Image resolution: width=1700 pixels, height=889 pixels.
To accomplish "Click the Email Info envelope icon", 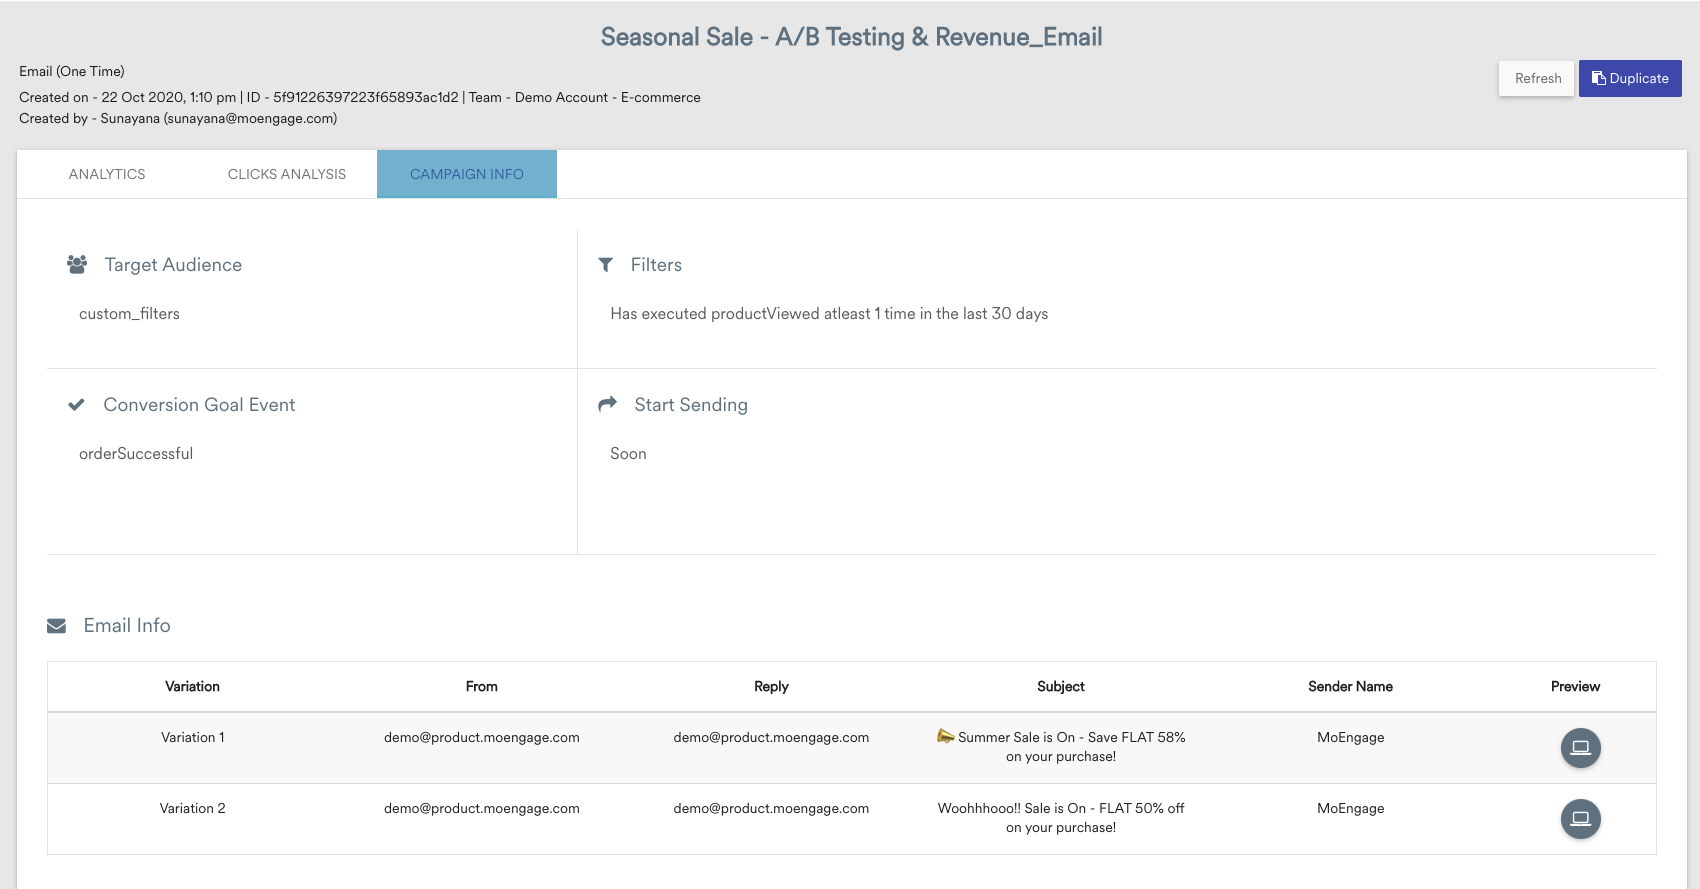I will click(x=57, y=626).
